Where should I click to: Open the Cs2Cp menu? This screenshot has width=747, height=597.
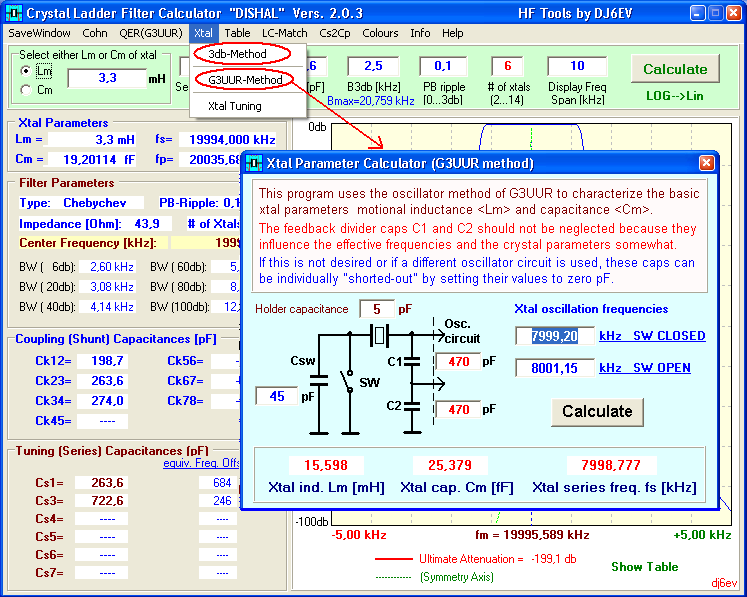335,33
